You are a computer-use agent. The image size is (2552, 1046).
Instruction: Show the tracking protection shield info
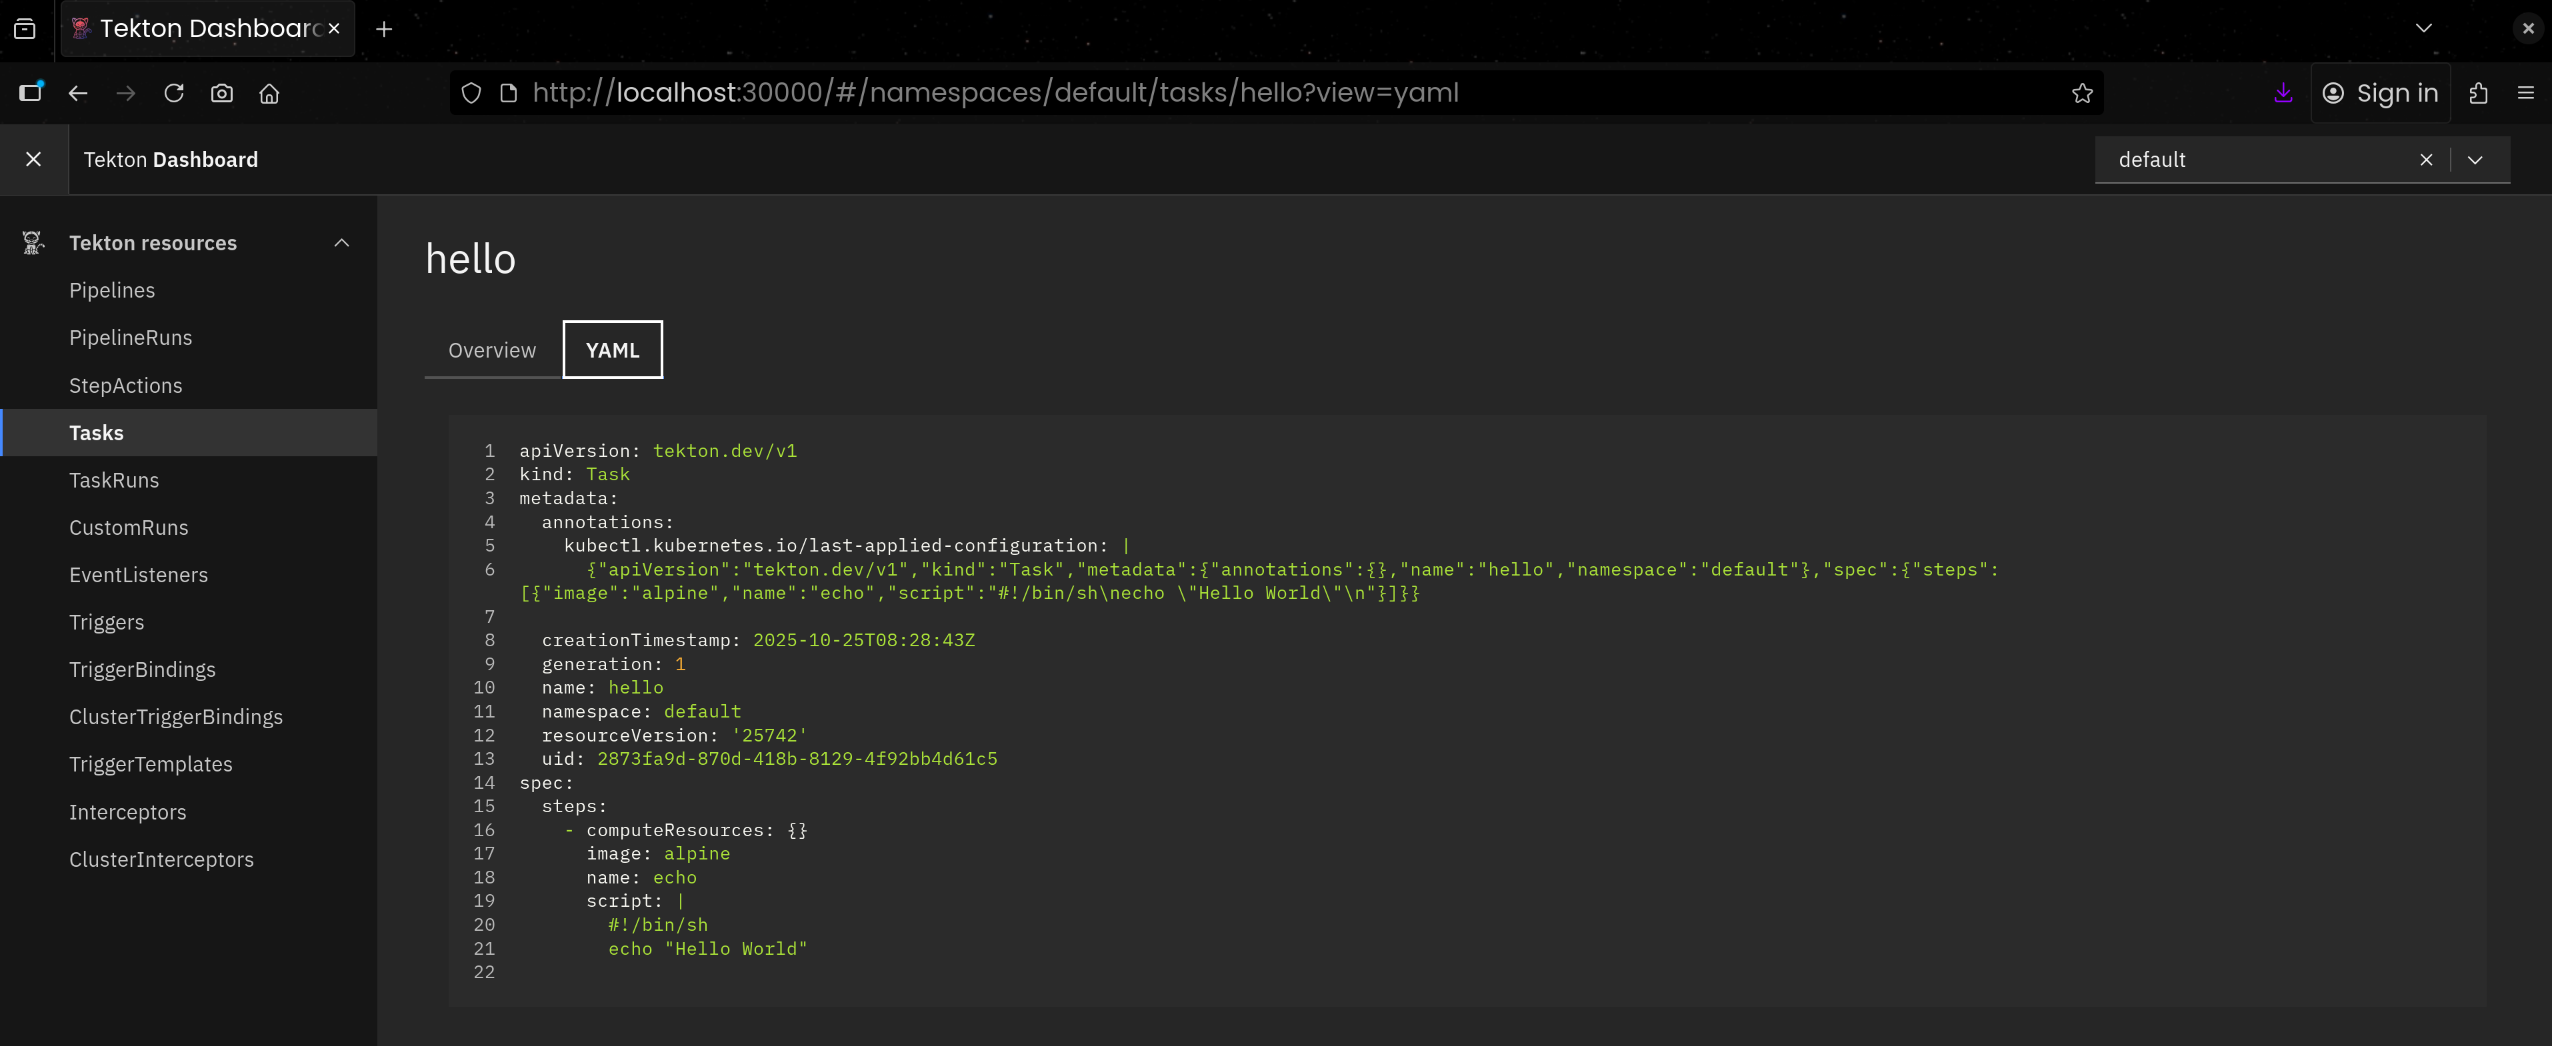tap(471, 93)
